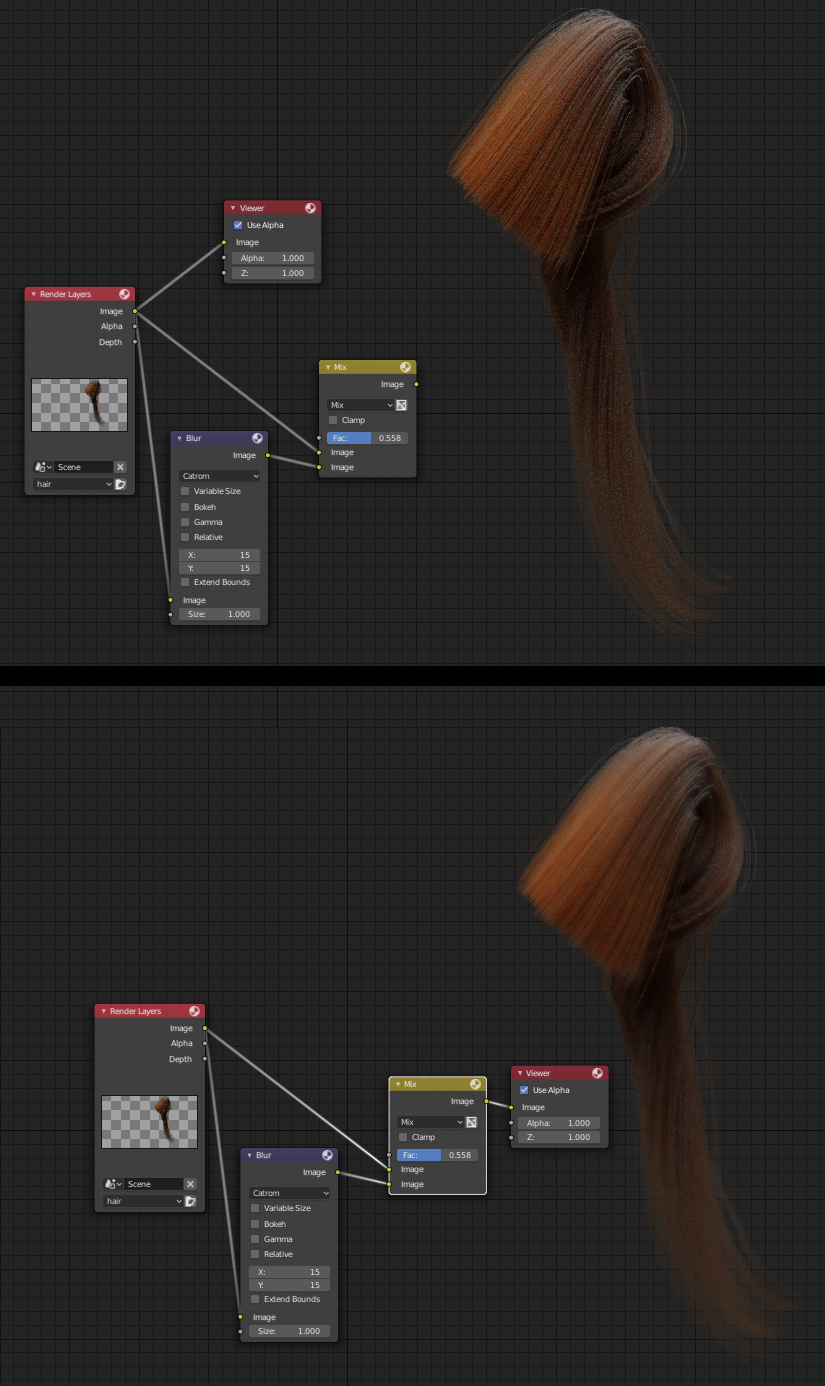Toggle preview icon on lower Blur node header
Image resolution: width=825 pixels, height=1386 pixels.
point(327,1155)
